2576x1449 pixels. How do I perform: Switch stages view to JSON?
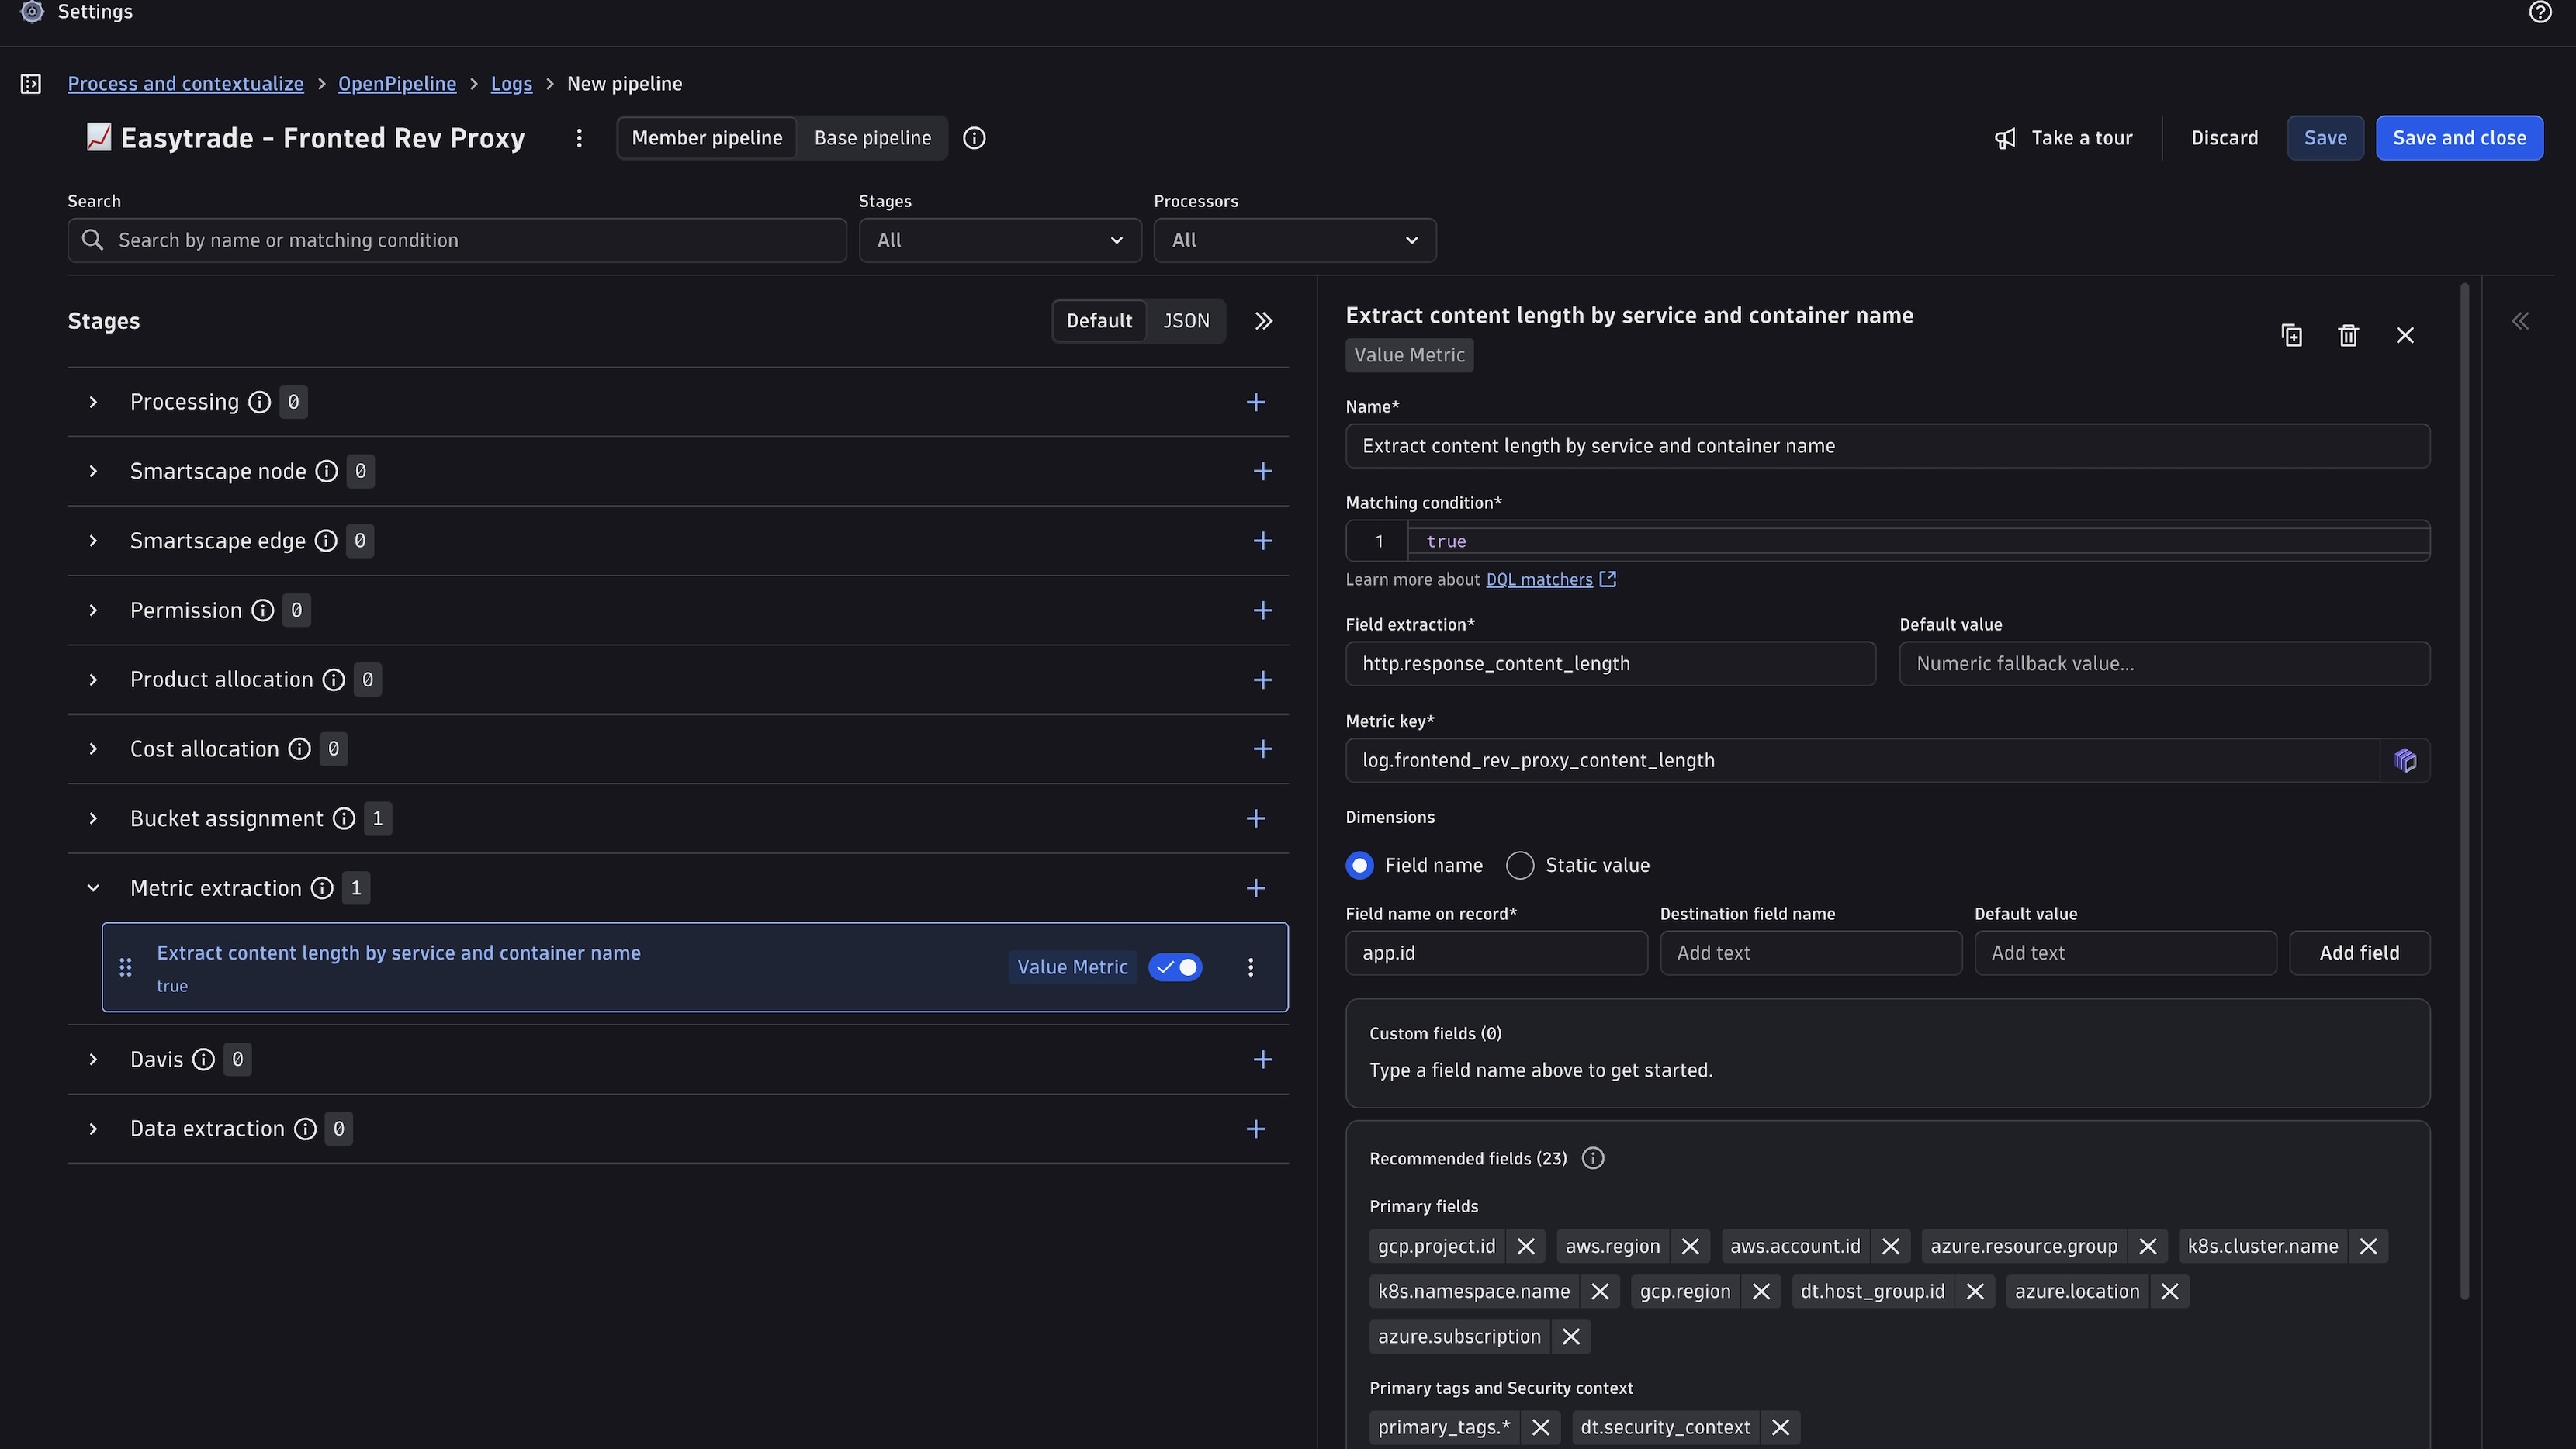click(1186, 321)
